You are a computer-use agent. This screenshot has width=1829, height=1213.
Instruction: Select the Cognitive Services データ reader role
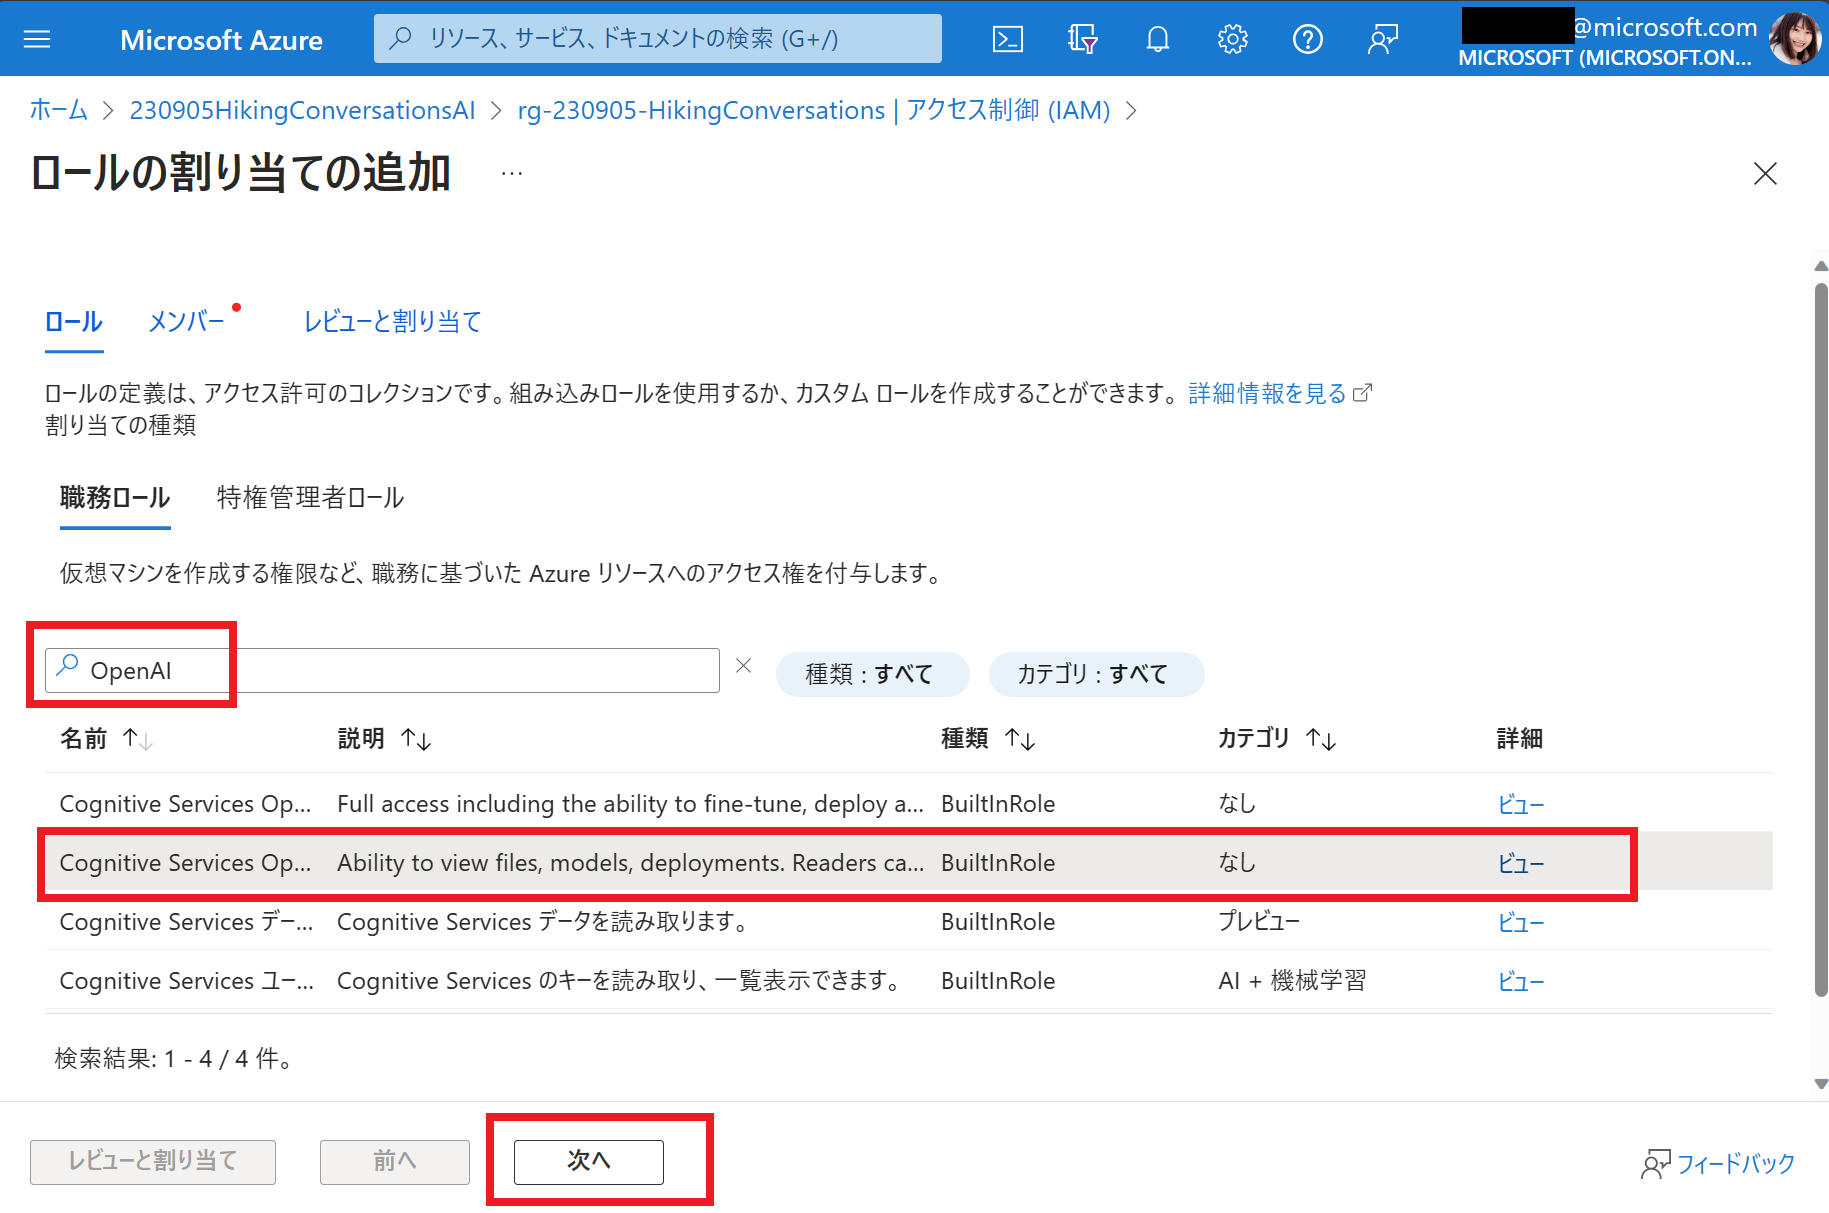tap(909, 921)
